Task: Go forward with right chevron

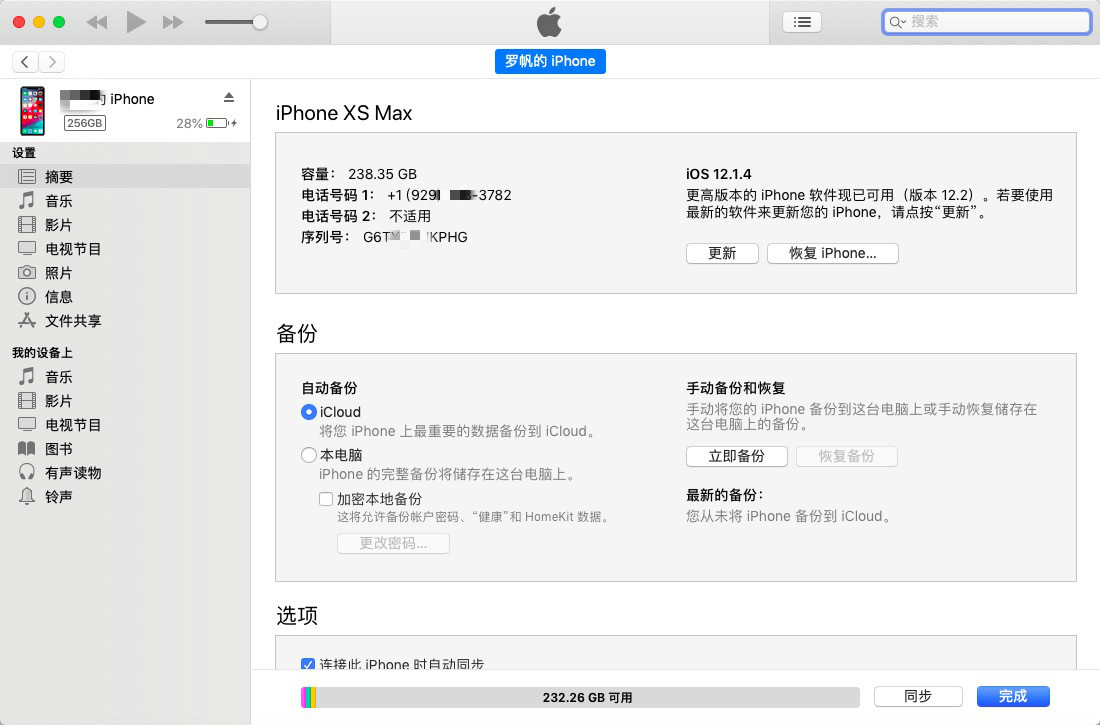Action: click(52, 62)
